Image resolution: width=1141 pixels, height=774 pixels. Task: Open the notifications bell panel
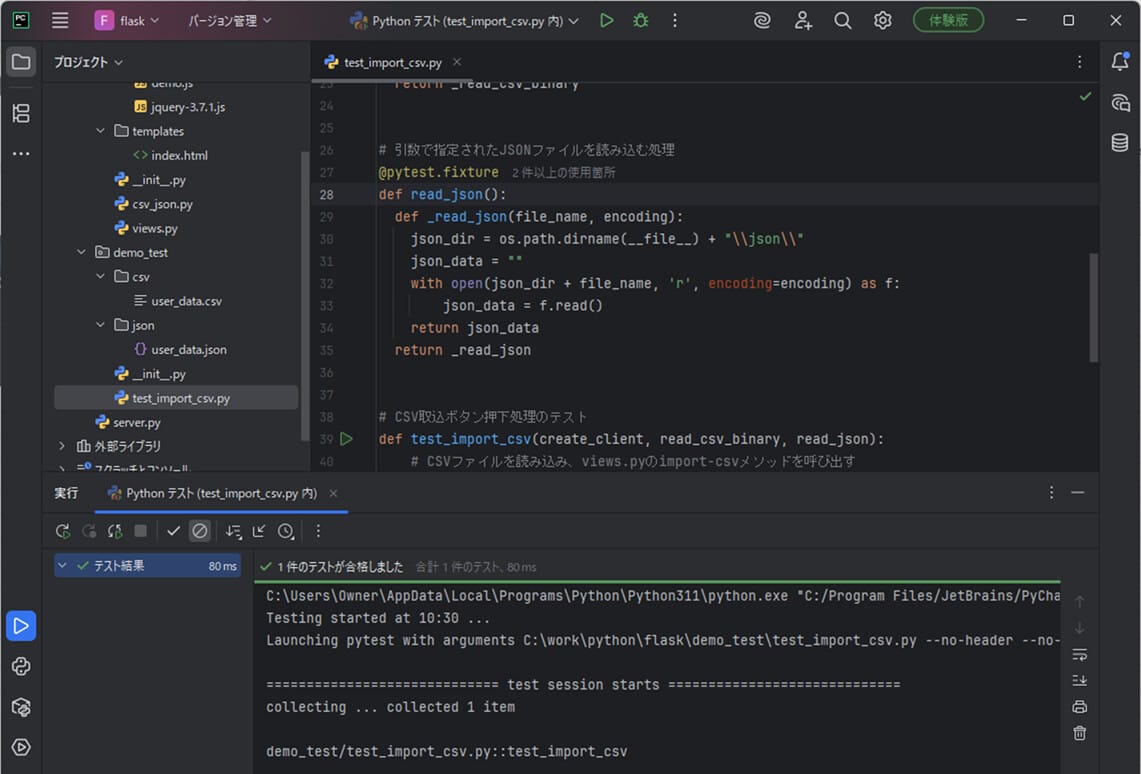pyautogui.click(x=1120, y=62)
